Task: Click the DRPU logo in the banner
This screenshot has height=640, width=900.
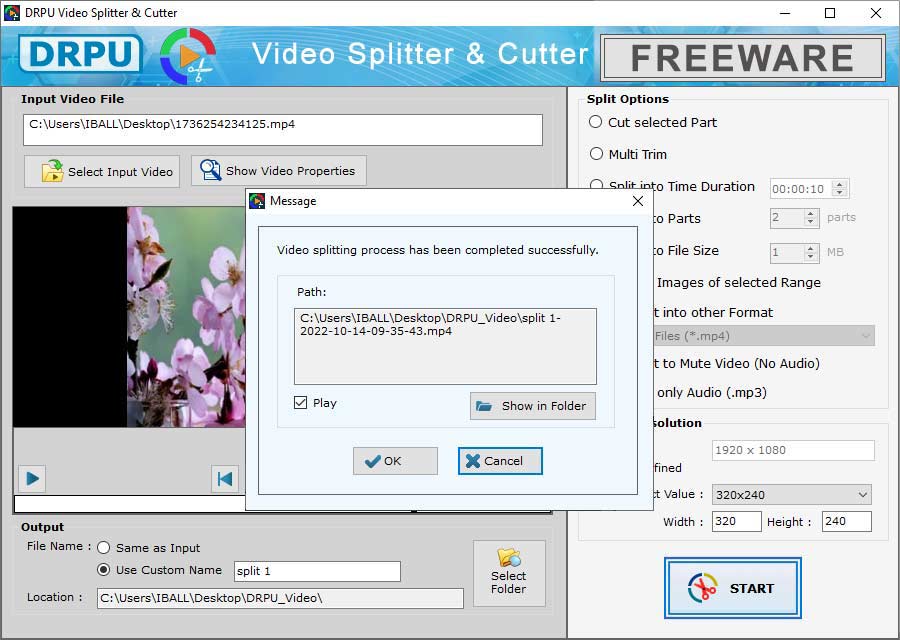Action: (80, 55)
